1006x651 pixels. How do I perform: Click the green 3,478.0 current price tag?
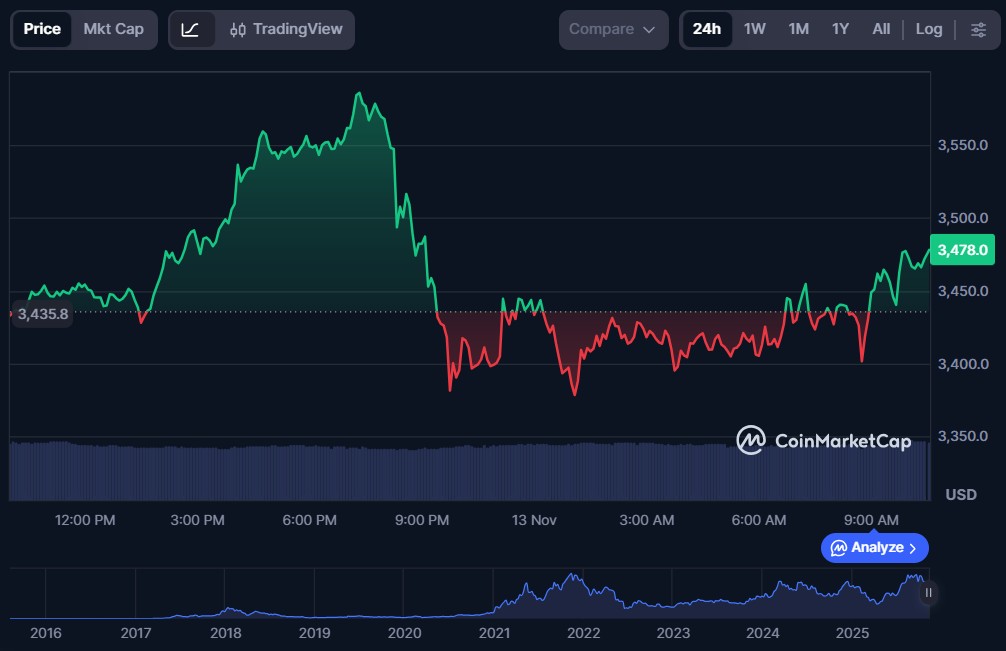961,250
